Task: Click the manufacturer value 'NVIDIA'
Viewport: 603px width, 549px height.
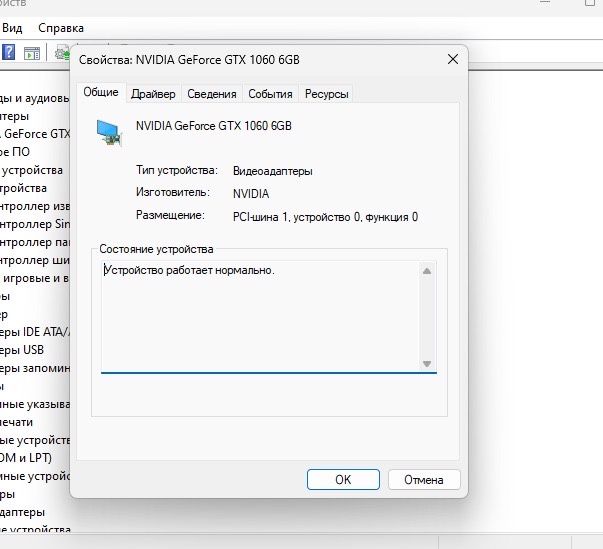Action: [251, 193]
